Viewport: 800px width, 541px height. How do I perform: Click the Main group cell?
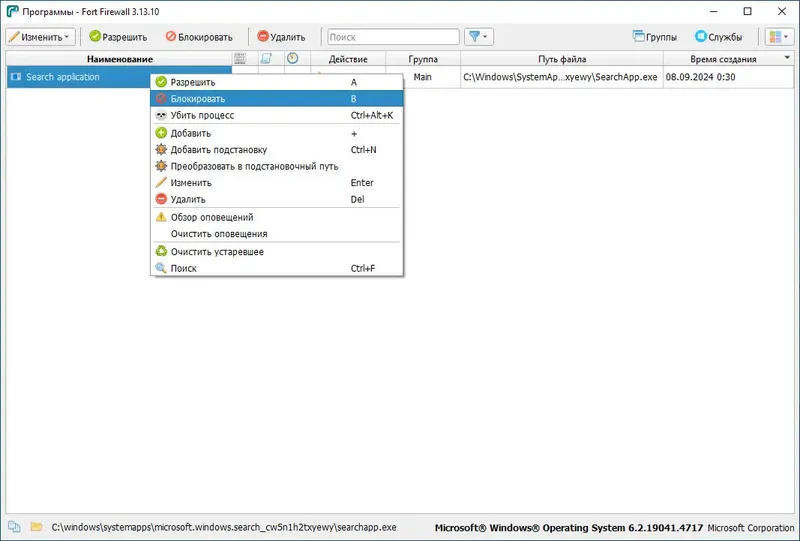422,77
